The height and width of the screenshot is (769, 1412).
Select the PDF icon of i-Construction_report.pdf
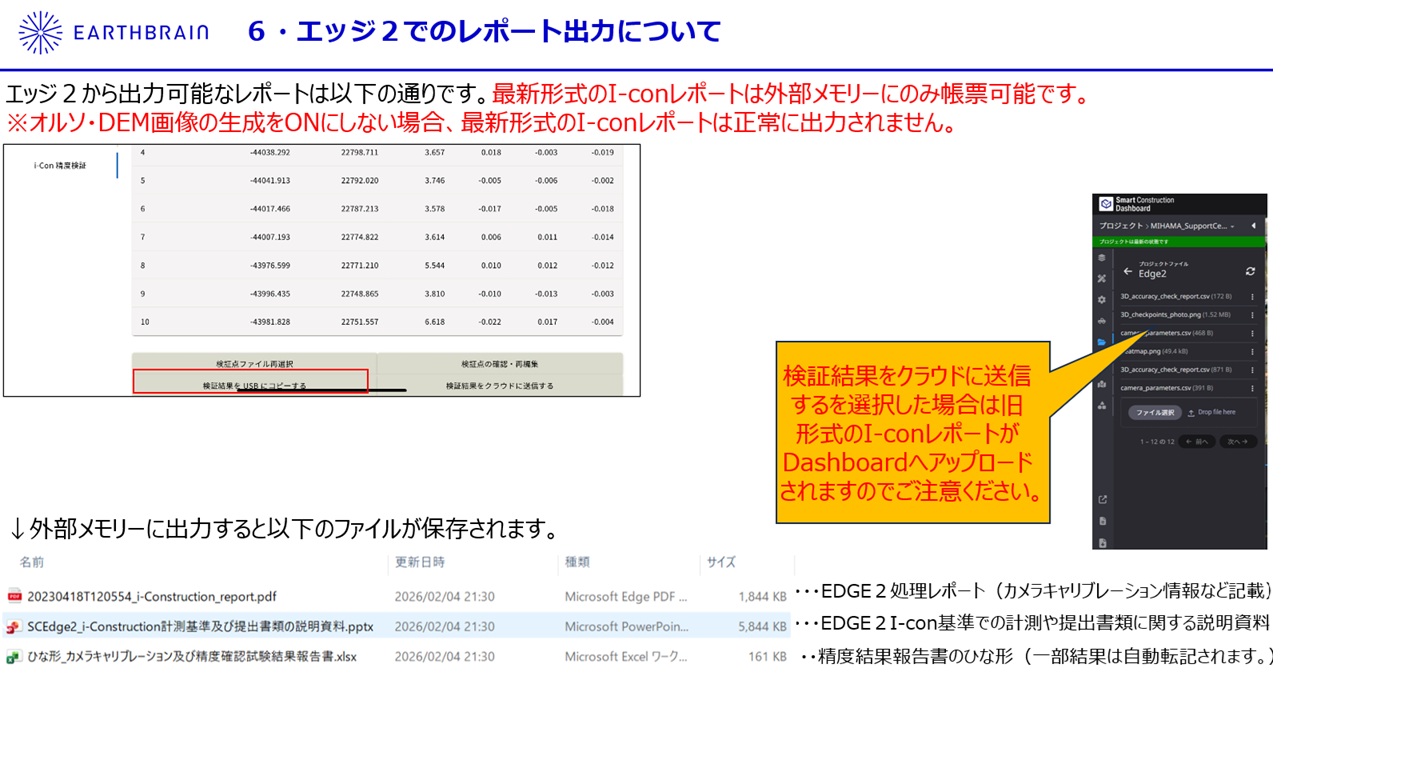pos(14,597)
